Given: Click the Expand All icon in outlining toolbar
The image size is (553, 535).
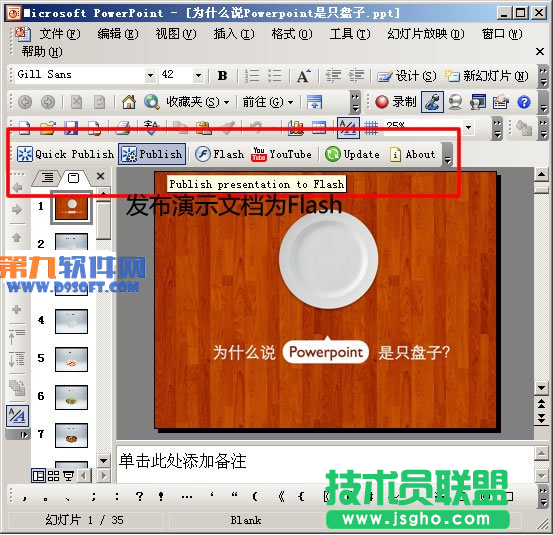Looking at the screenshot, I should [17, 359].
